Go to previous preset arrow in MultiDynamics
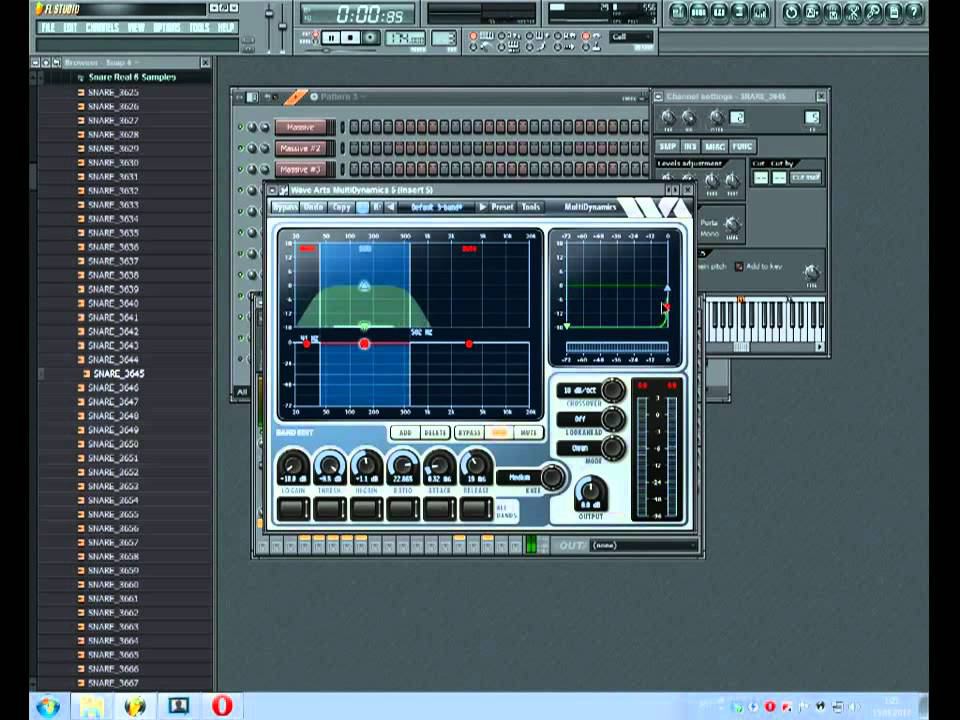The height and width of the screenshot is (720, 960). click(x=391, y=207)
